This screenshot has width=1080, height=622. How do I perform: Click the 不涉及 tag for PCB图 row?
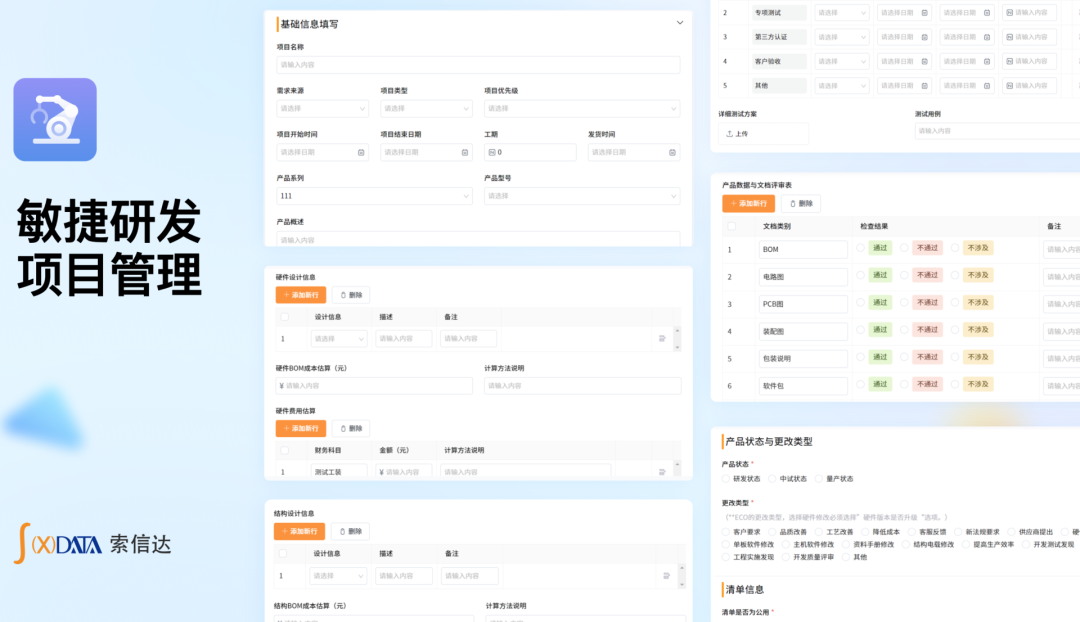pyautogui.click(x=977, y=302)
